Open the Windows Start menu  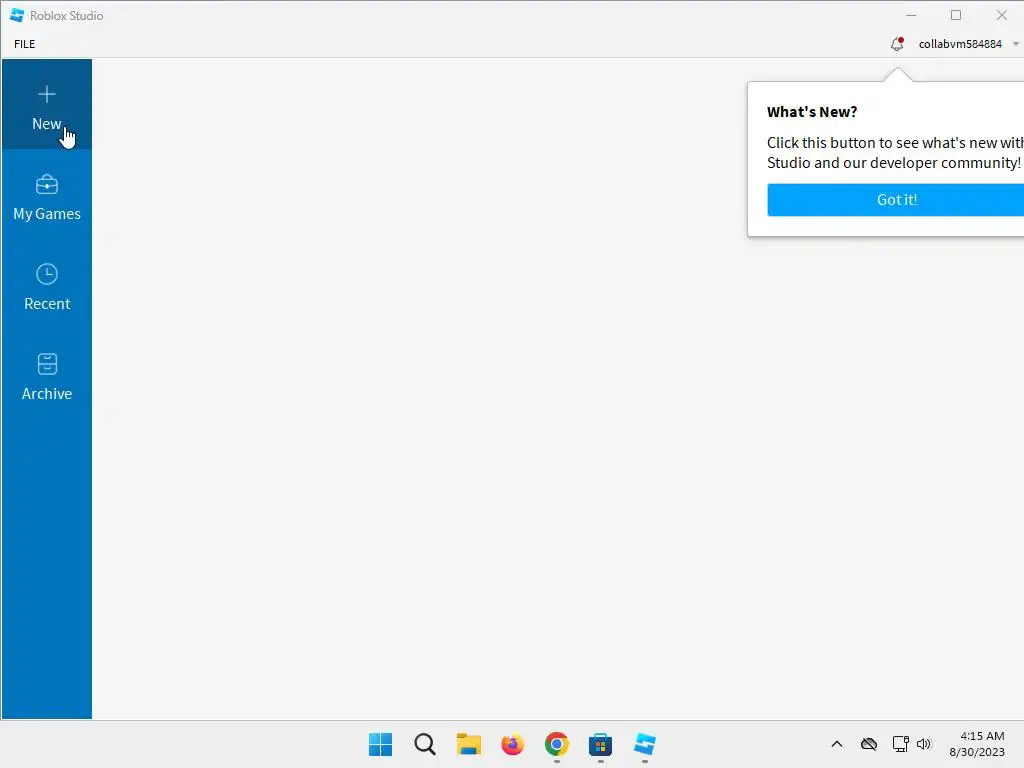coord(380,744)
